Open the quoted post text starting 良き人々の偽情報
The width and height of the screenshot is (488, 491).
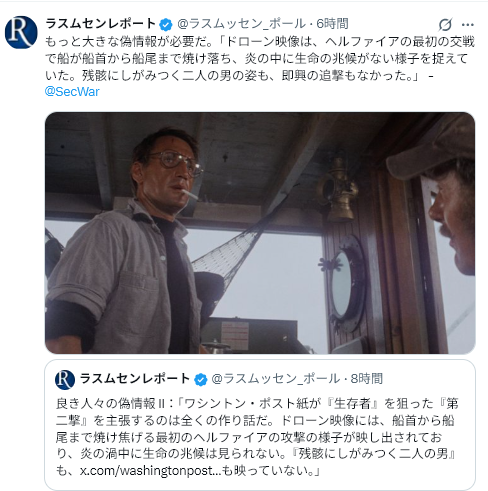[257, 437]
